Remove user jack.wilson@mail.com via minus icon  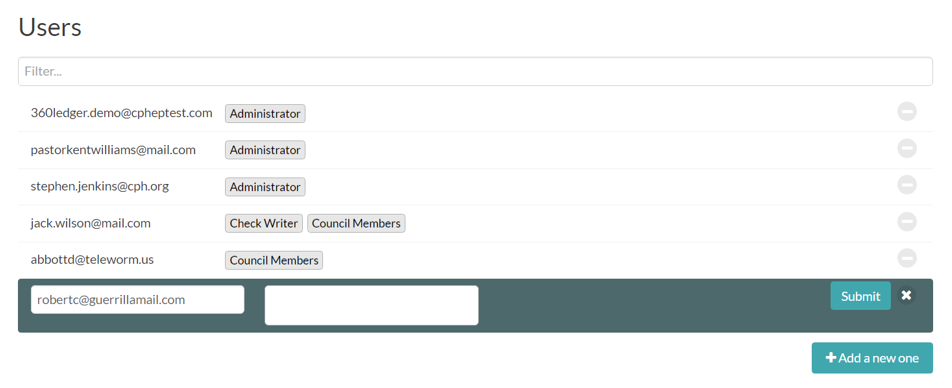[906, 222]
